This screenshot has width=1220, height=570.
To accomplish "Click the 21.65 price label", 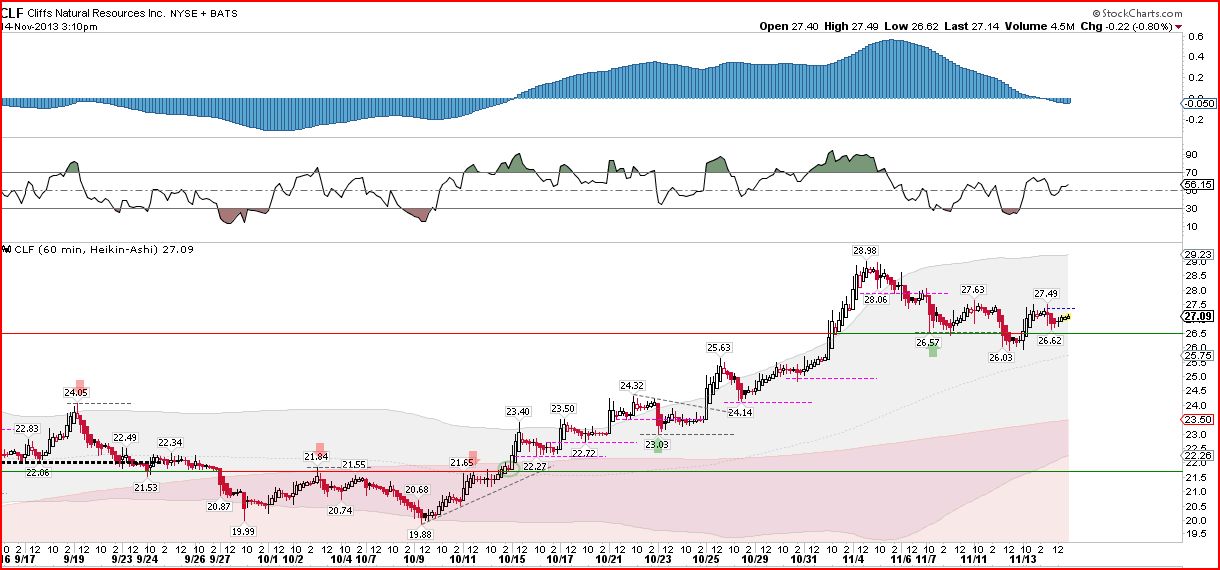I will (x=462, y=462).
